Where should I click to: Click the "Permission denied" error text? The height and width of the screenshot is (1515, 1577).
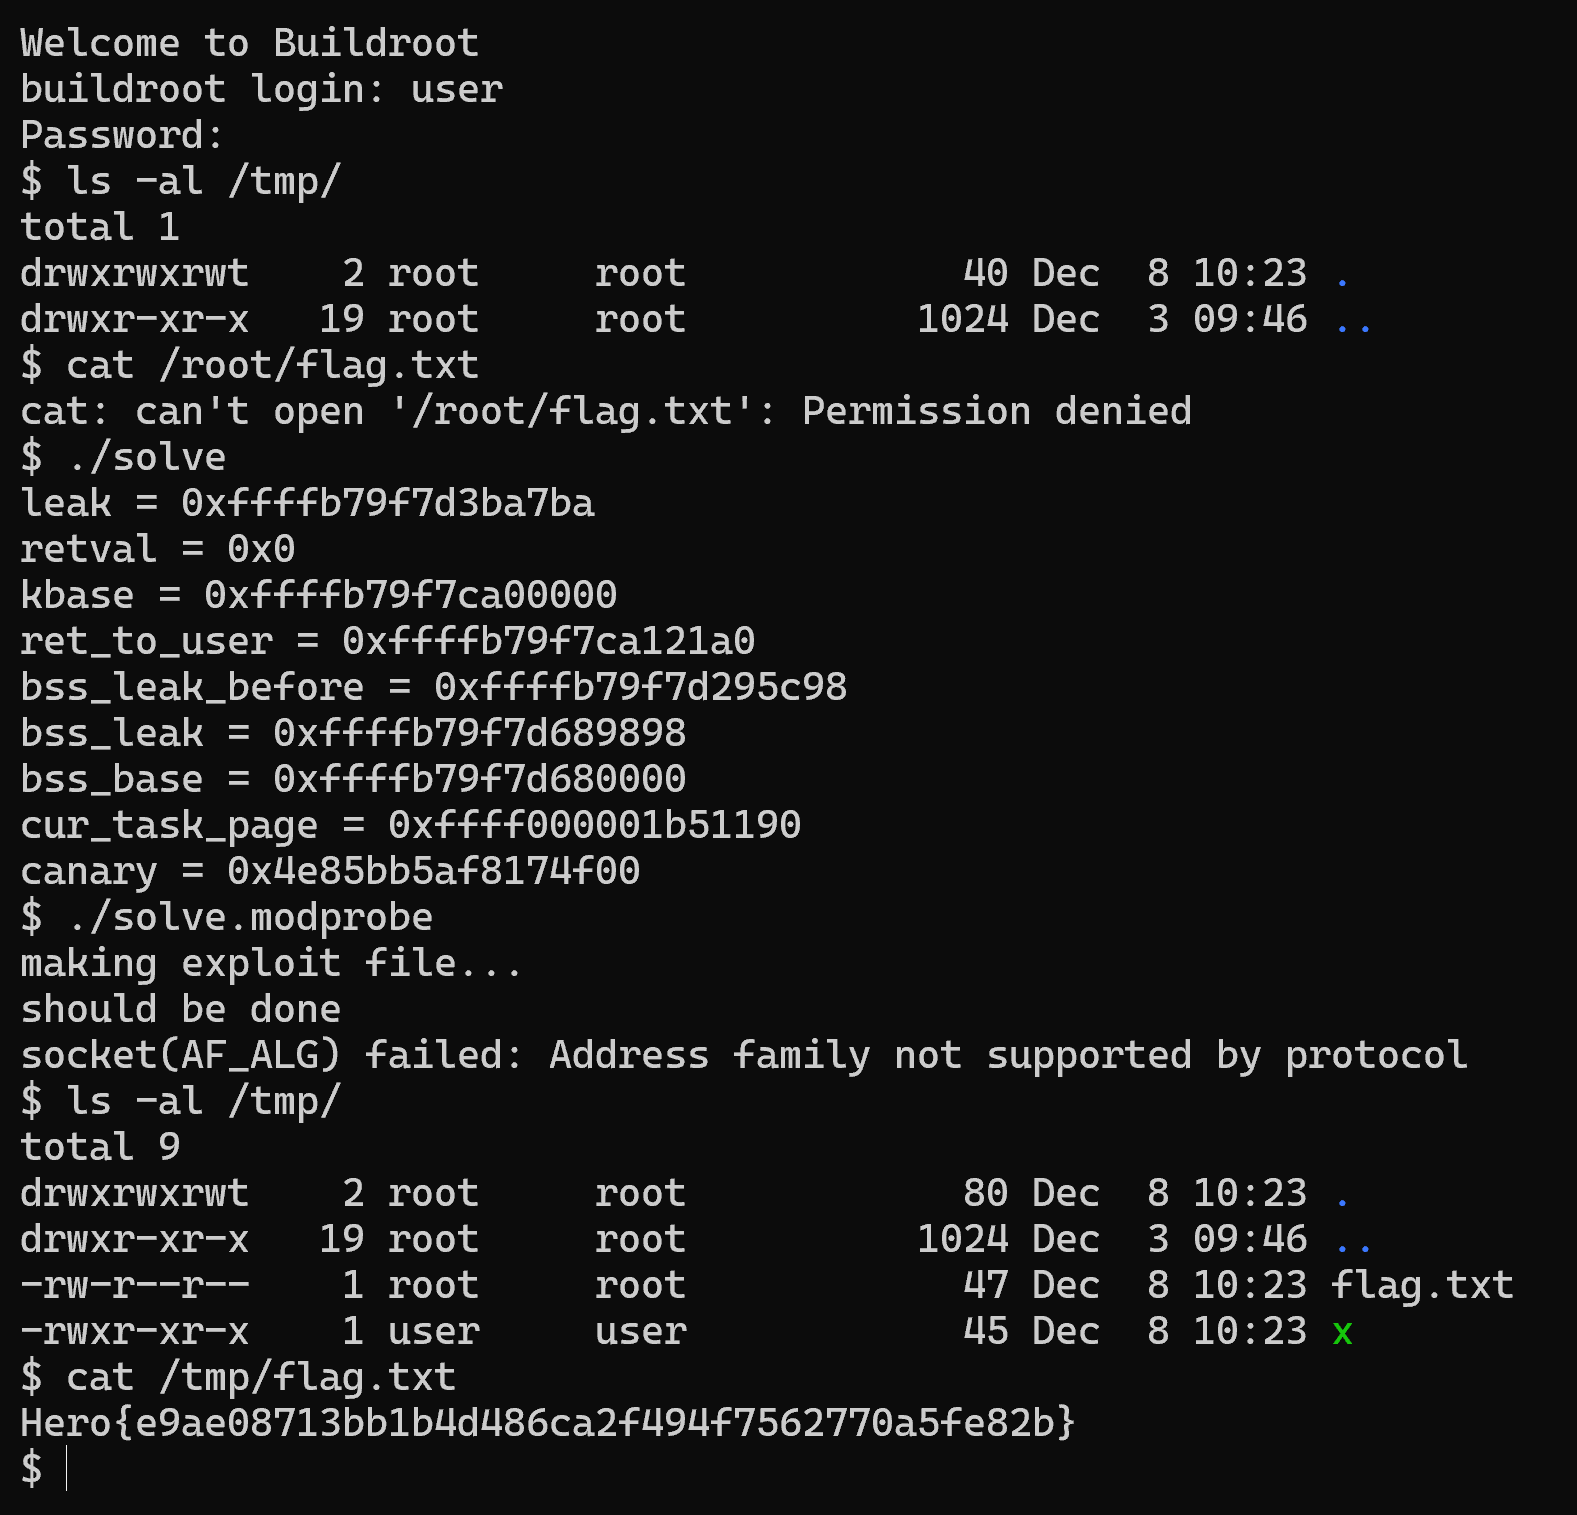(996, 411)
